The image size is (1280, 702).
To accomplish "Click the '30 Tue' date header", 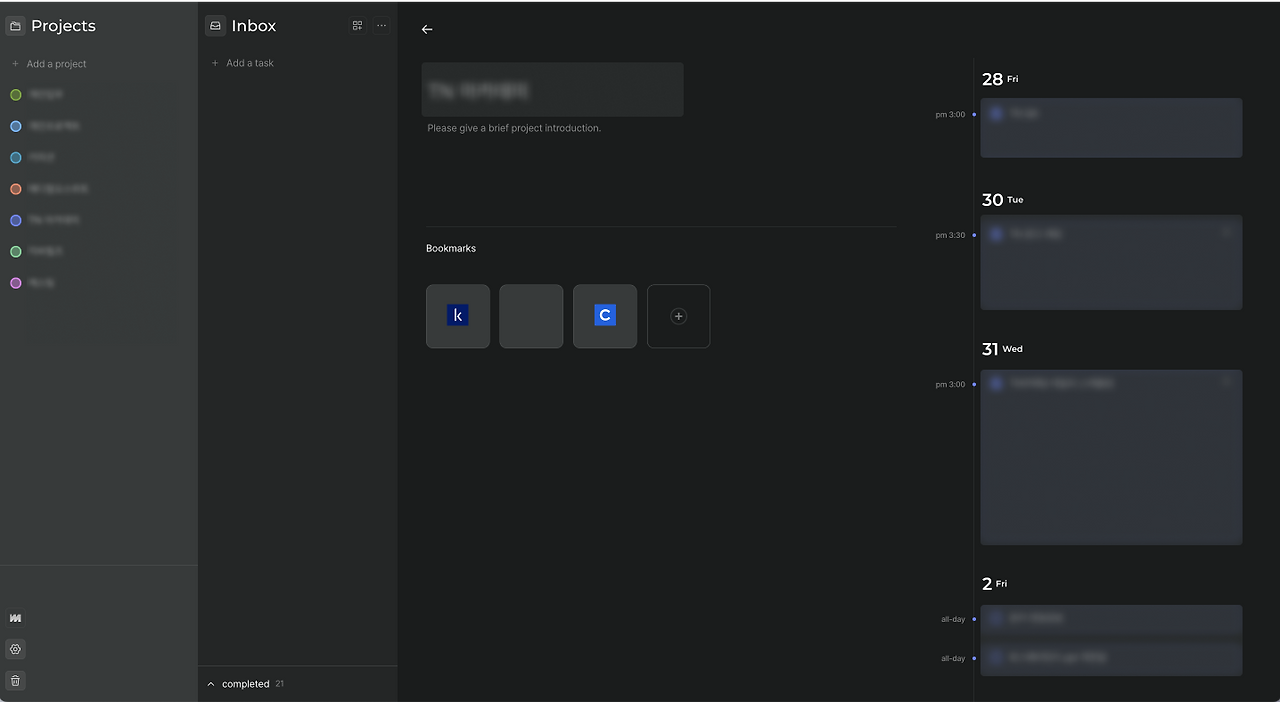I will [x=1003, y=200].
